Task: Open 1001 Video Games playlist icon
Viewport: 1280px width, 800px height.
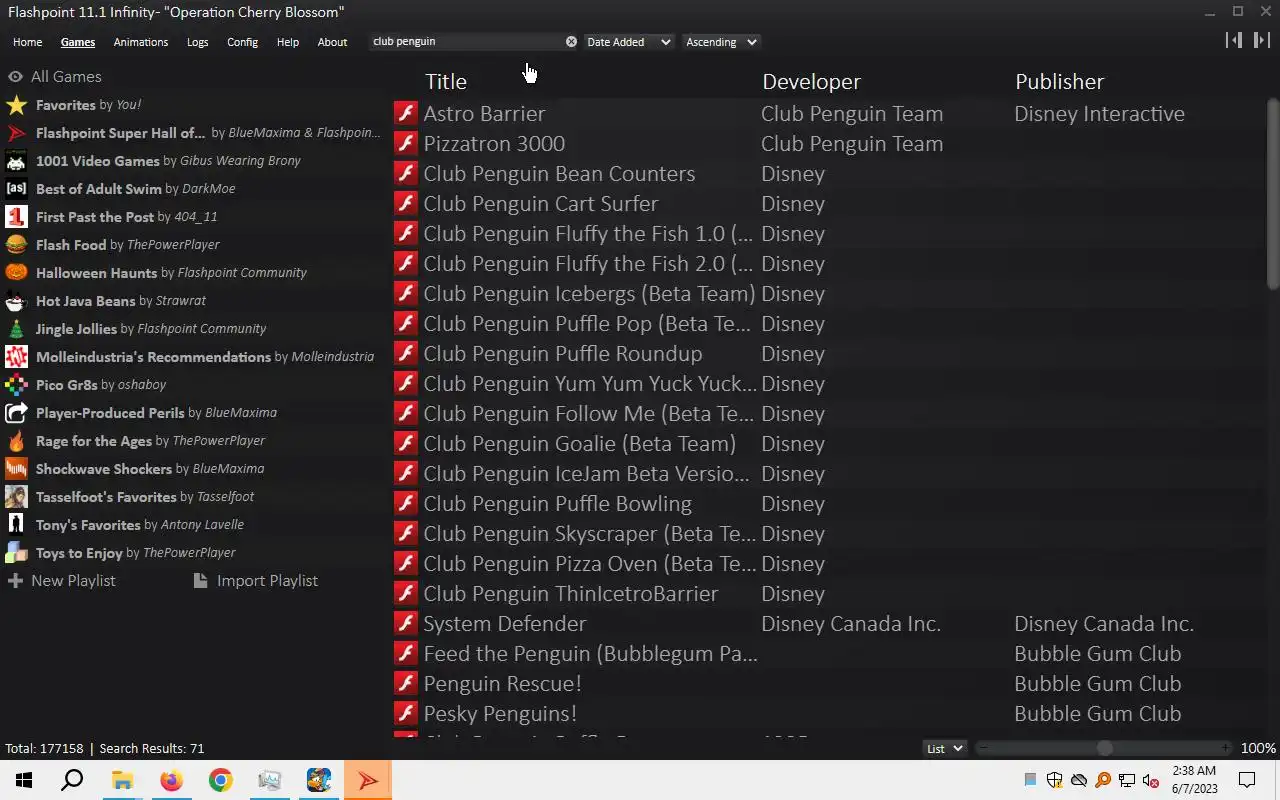Action: (x=16, y=161)
